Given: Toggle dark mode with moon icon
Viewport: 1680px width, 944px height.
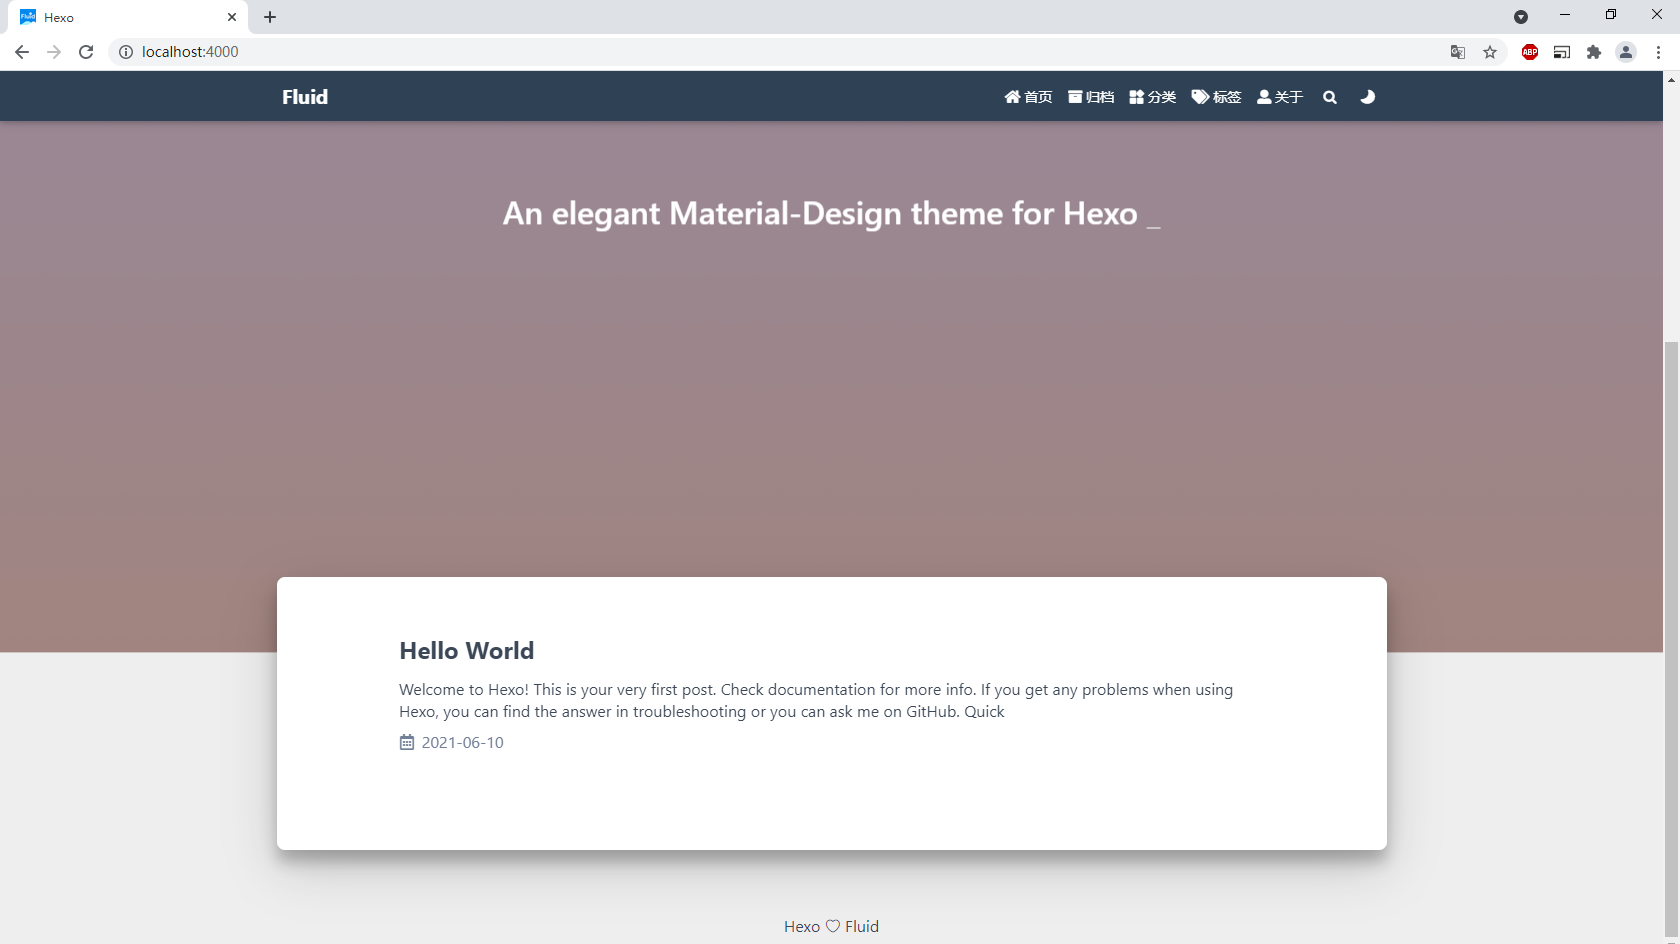Looking at the screenshot, I should [x=1367, y=97].
